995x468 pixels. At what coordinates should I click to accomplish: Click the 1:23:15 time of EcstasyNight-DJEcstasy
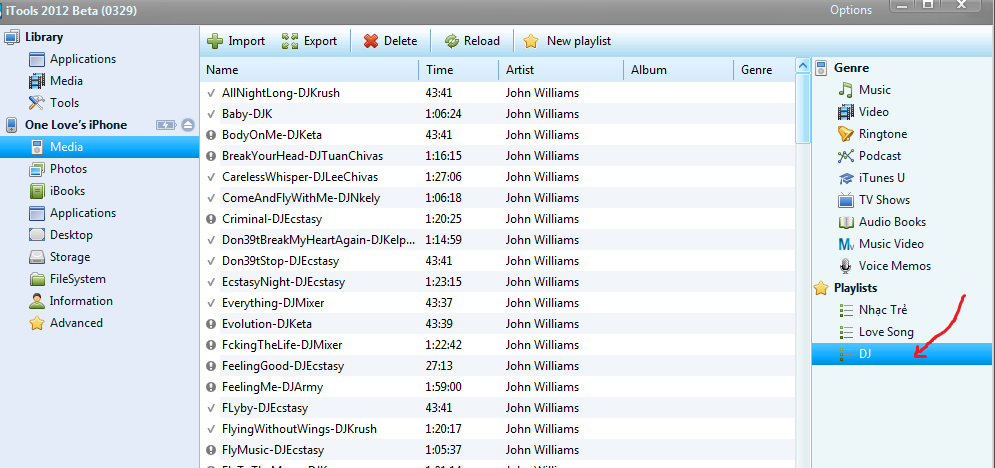(444, 282)
